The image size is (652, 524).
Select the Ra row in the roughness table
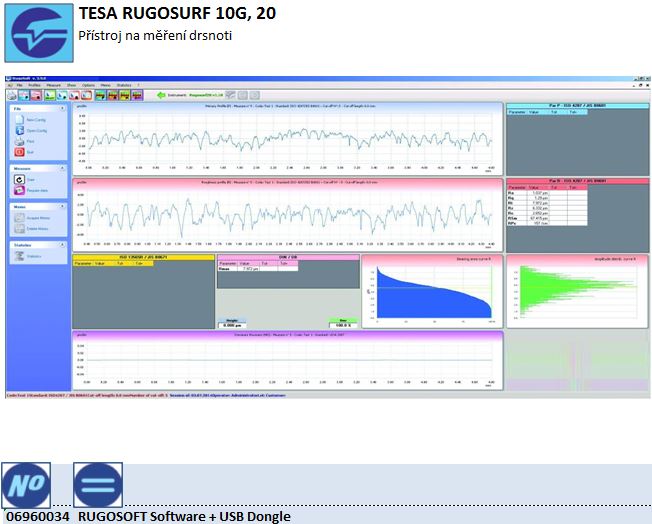coord(547,193)
